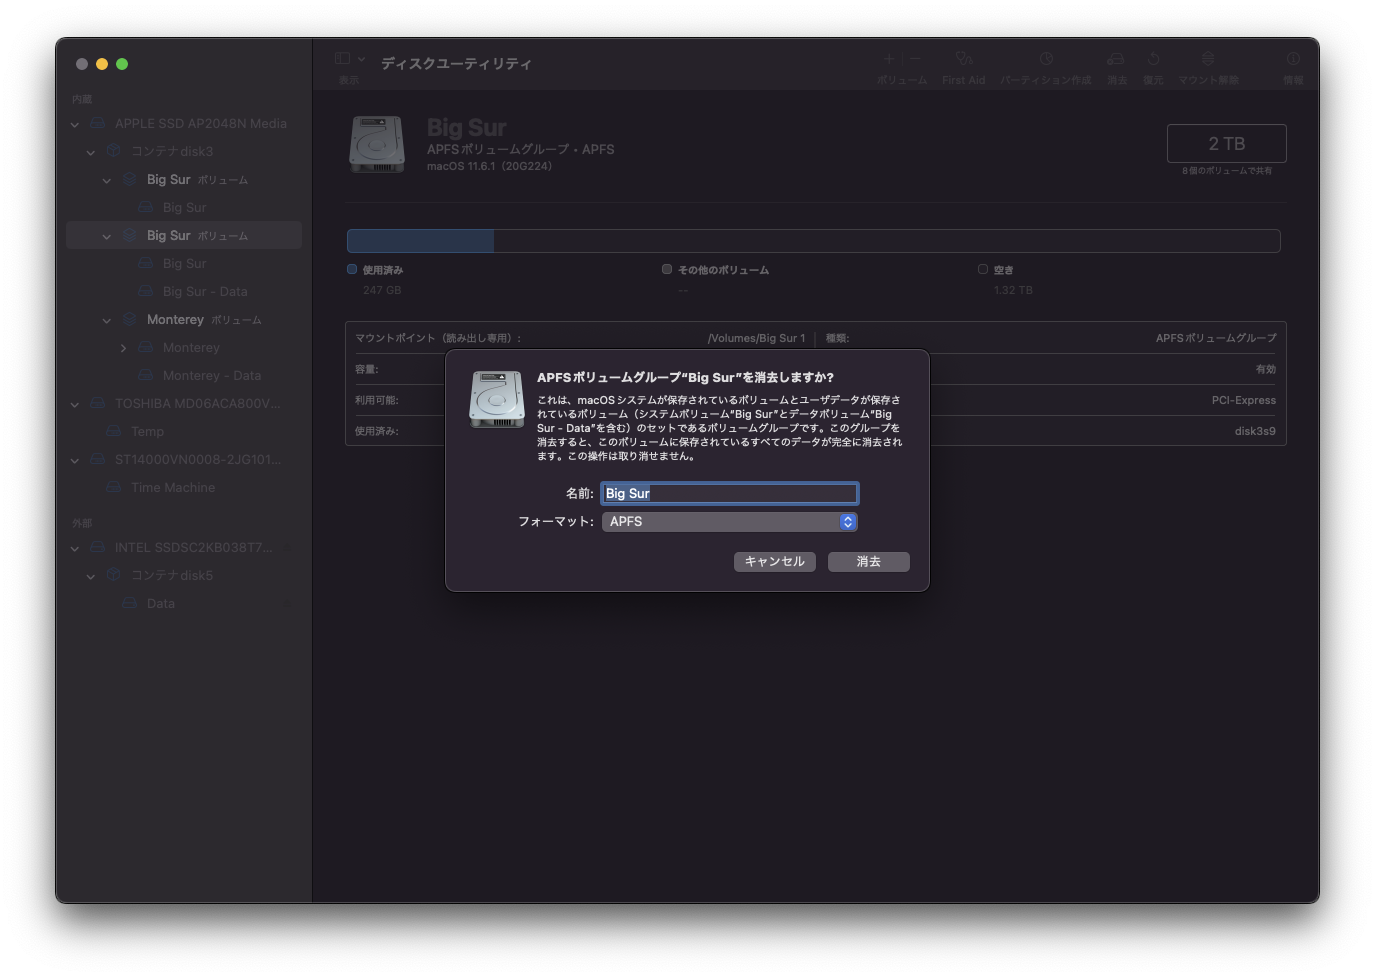Collapse the ST14000VN0008-2JG101 disk
This screenshot has height=977, width=1375.
75,460
